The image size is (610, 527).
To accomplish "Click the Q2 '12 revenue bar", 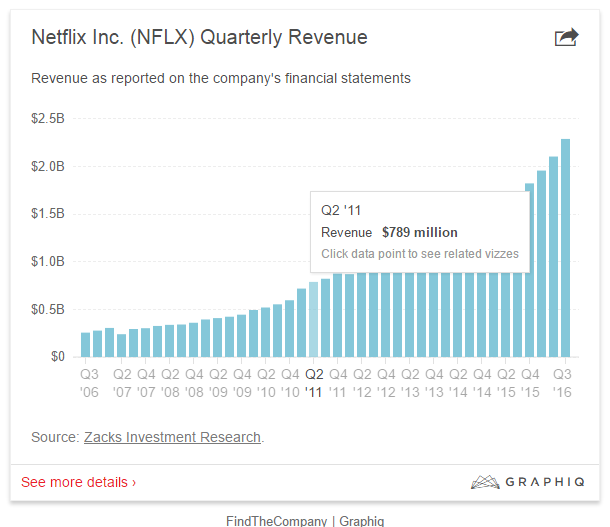I will tap(362, 315).
